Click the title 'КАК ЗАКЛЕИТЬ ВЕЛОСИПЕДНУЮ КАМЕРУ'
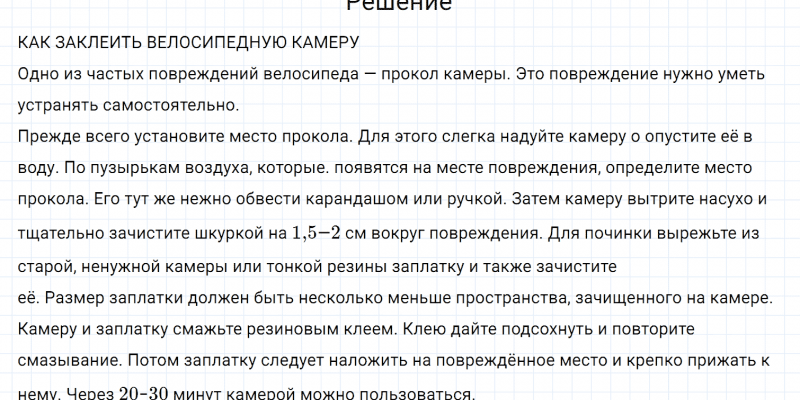The width and height of the screenshot is (800, 400). (x=188, y=44)
